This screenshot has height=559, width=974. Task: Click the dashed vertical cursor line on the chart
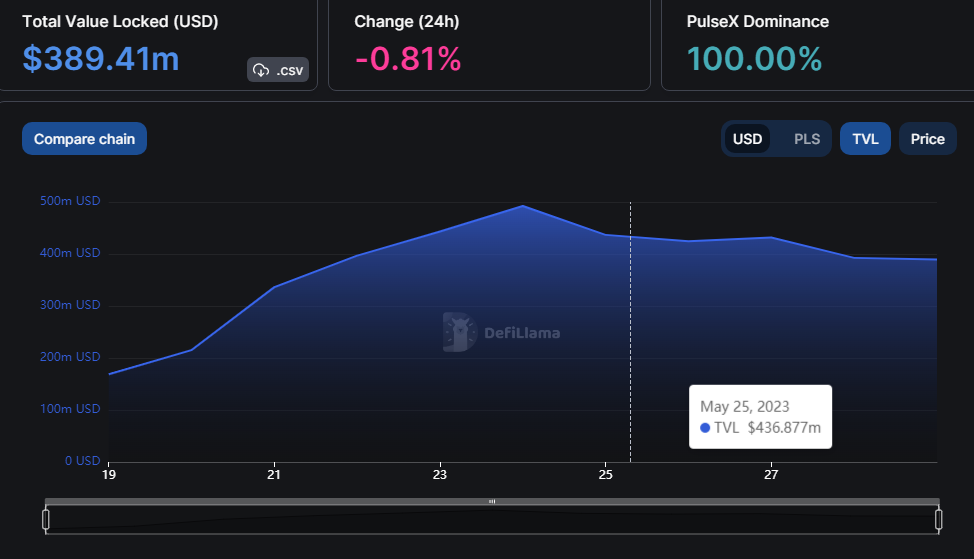630,332
